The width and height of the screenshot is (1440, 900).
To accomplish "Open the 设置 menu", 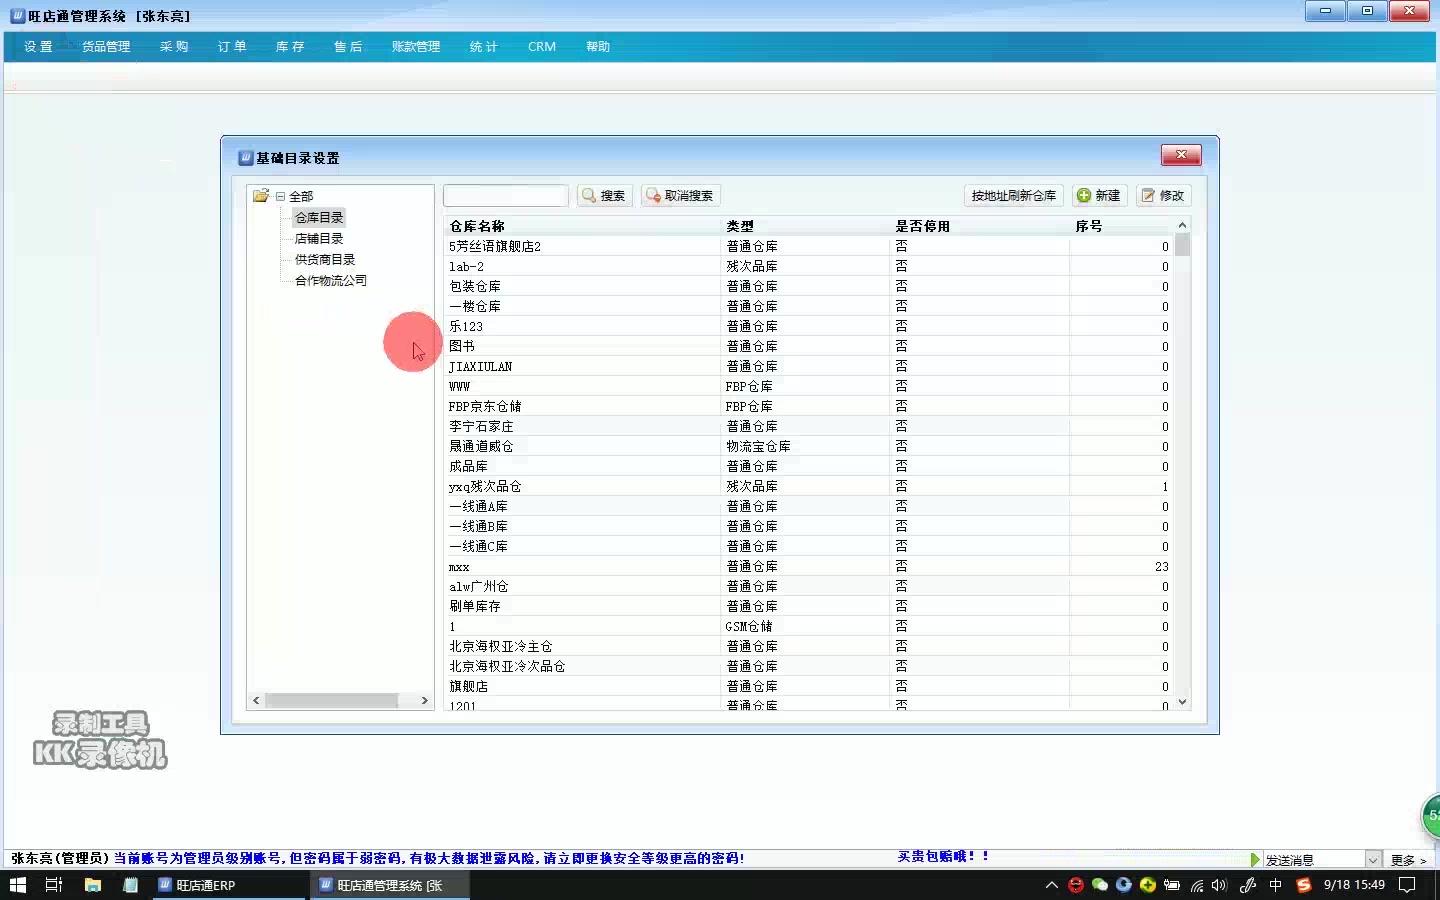I will tap(38, 47).
